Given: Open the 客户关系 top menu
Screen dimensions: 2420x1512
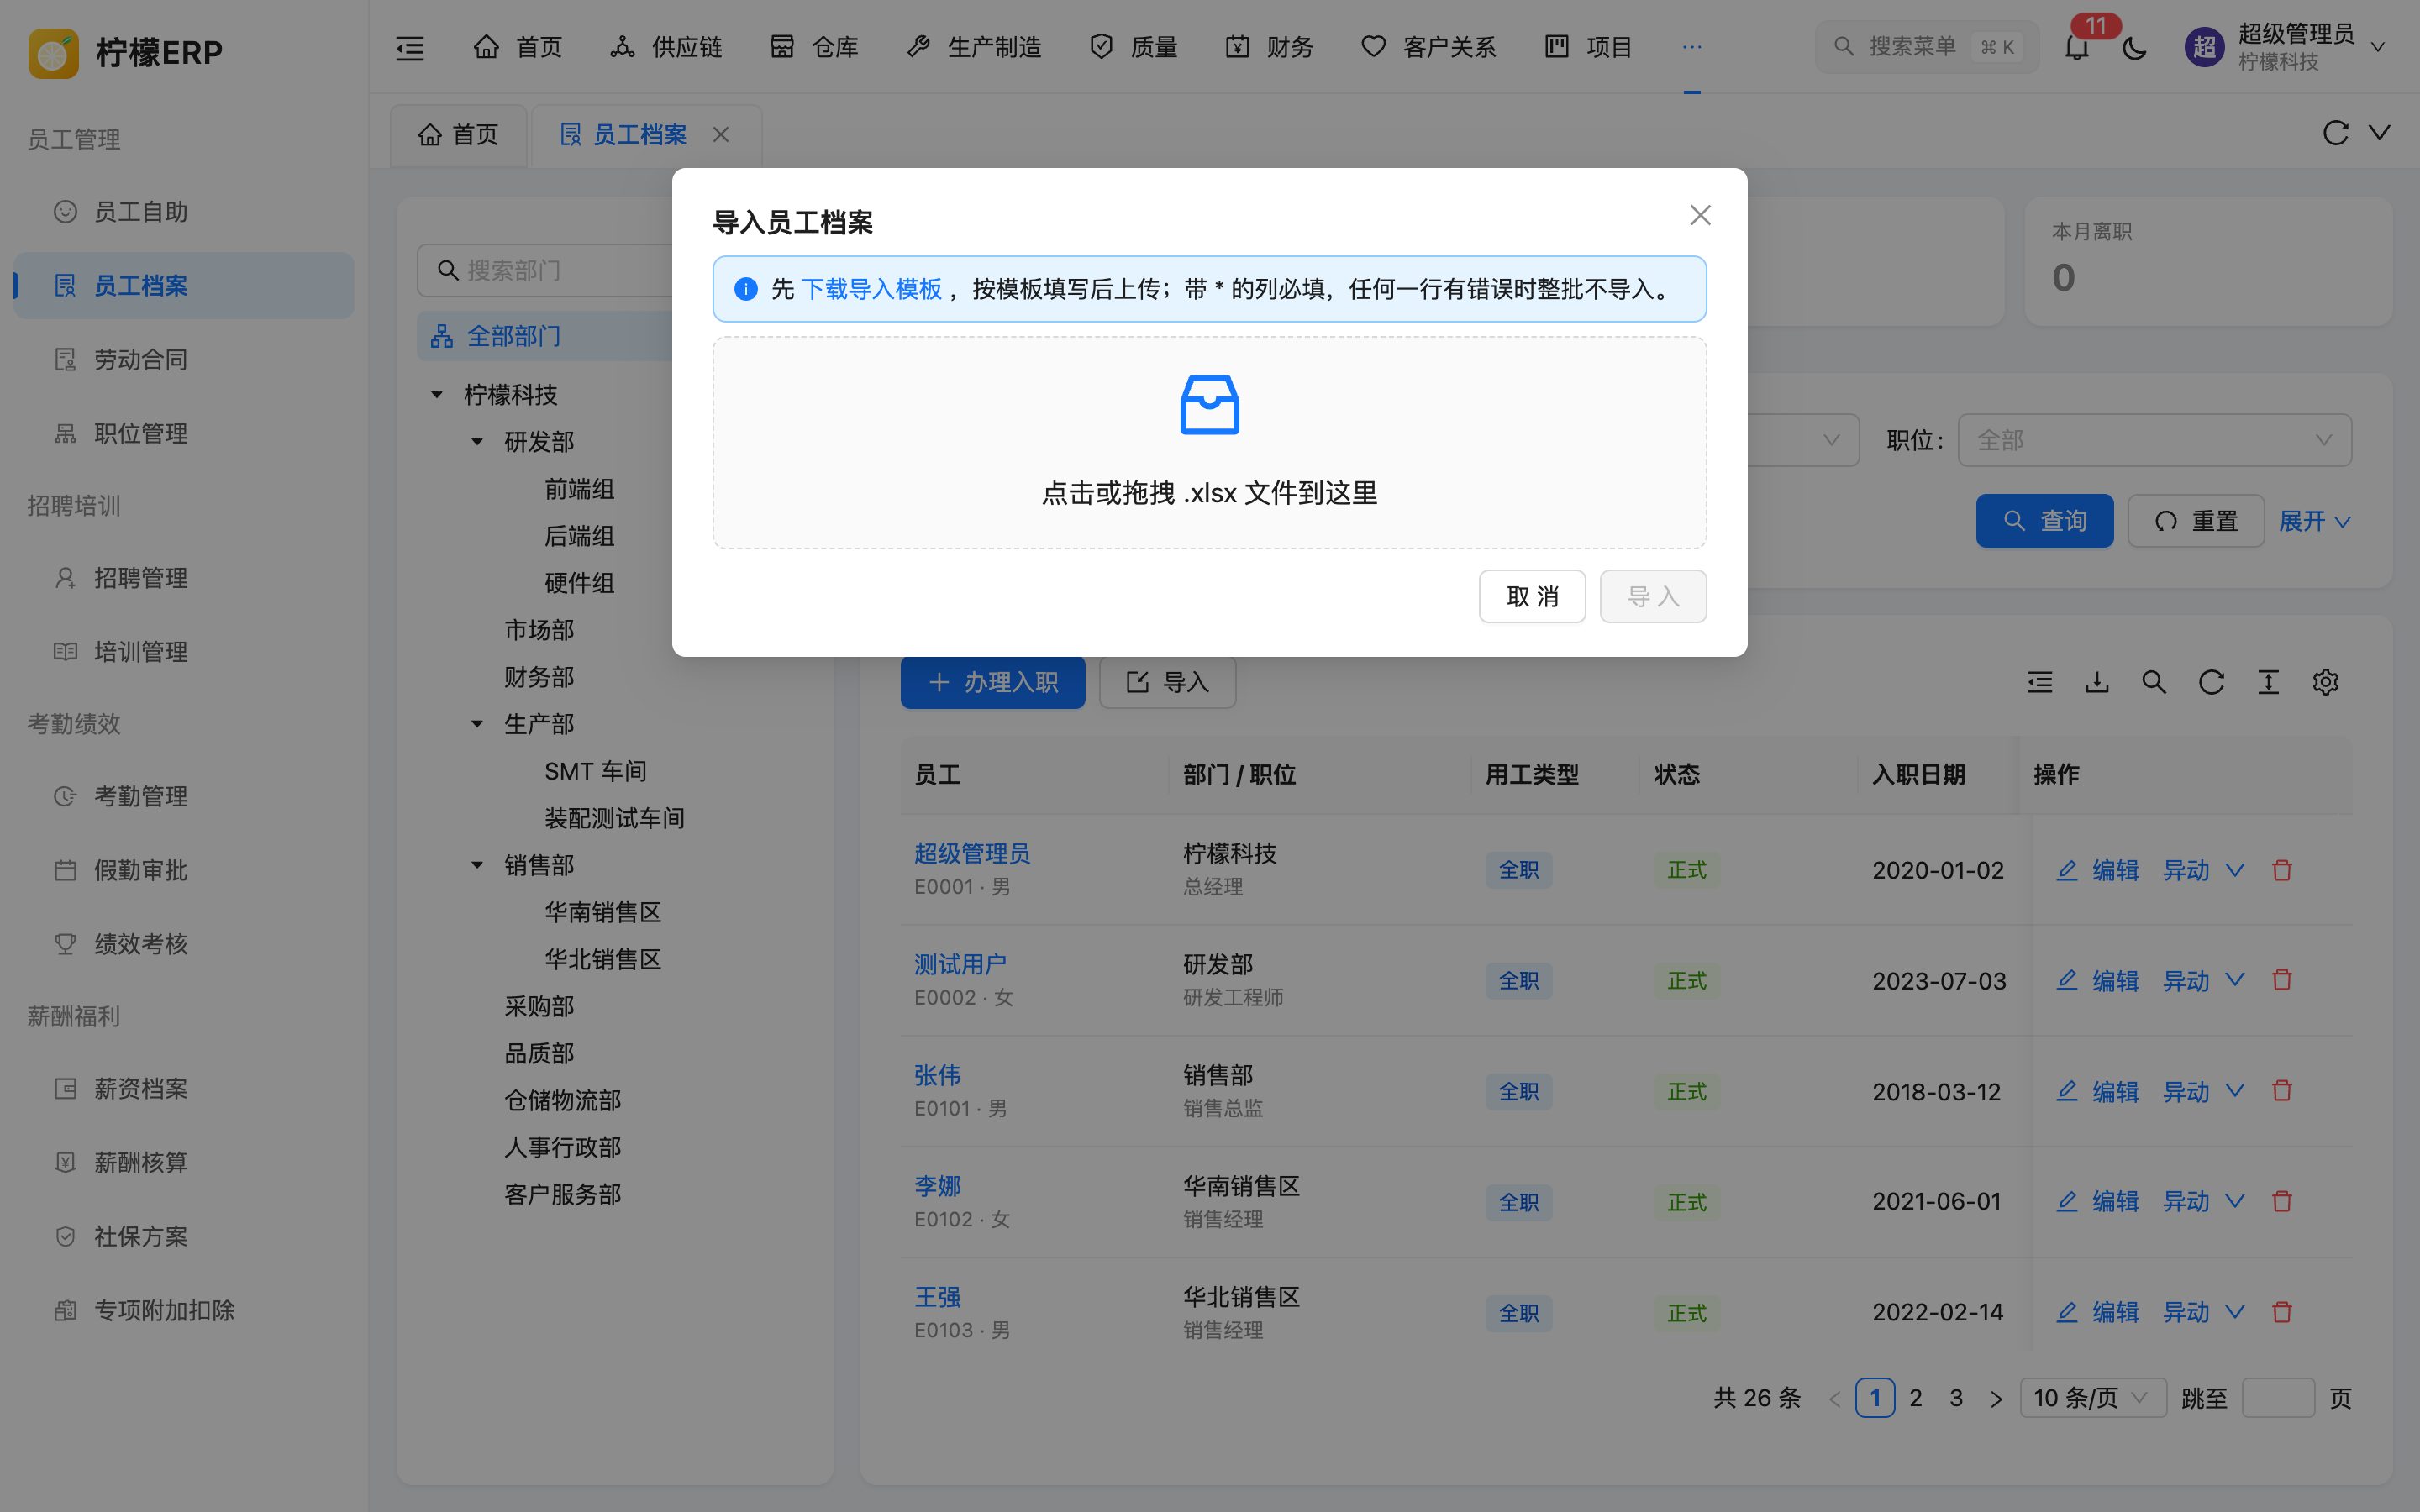Looking at the screenshot, I should 1428,47.
